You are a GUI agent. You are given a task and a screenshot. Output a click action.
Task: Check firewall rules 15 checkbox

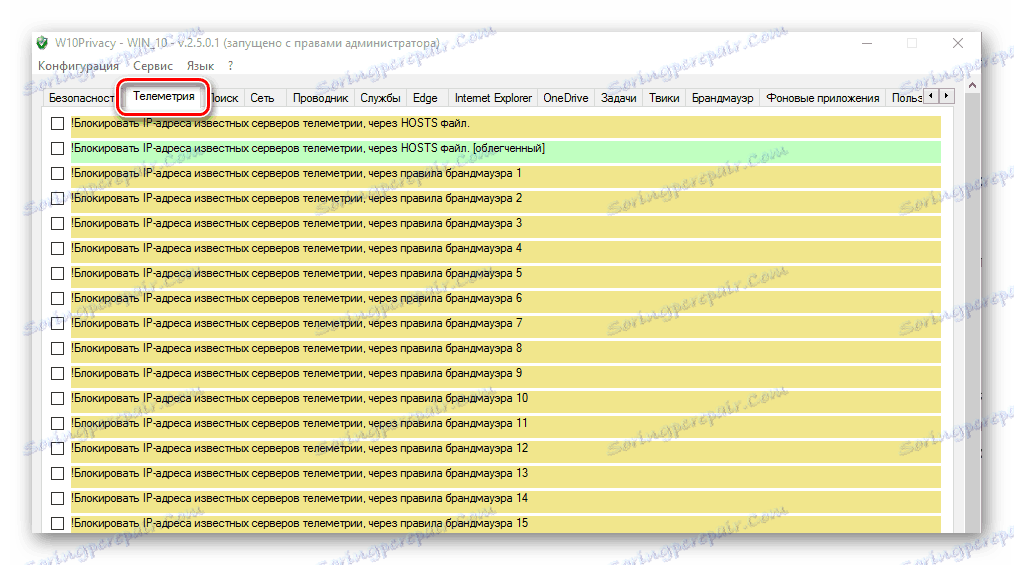point(58,524)
